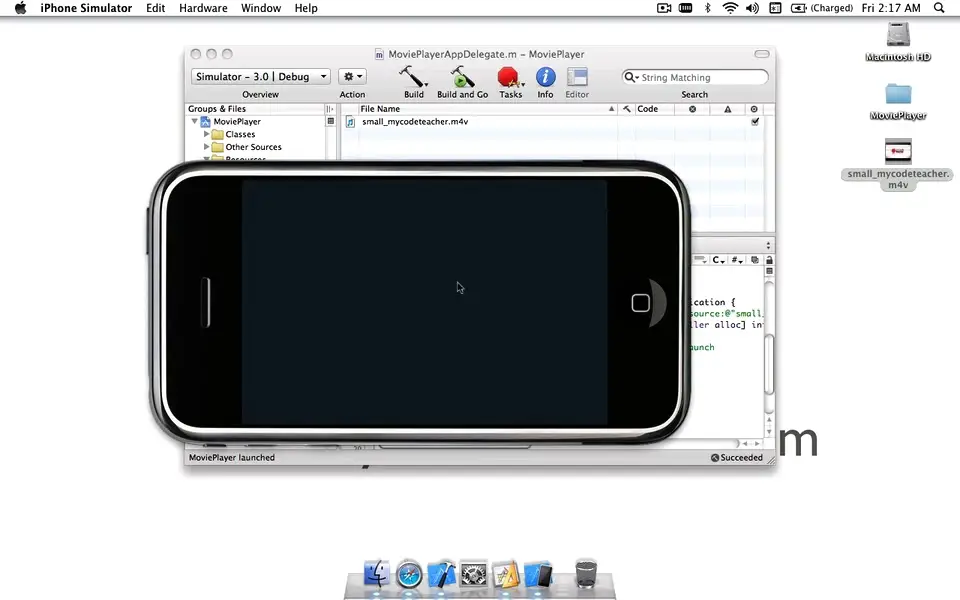Click the Fri 2:17 AM clock

[x=891, y=8]
